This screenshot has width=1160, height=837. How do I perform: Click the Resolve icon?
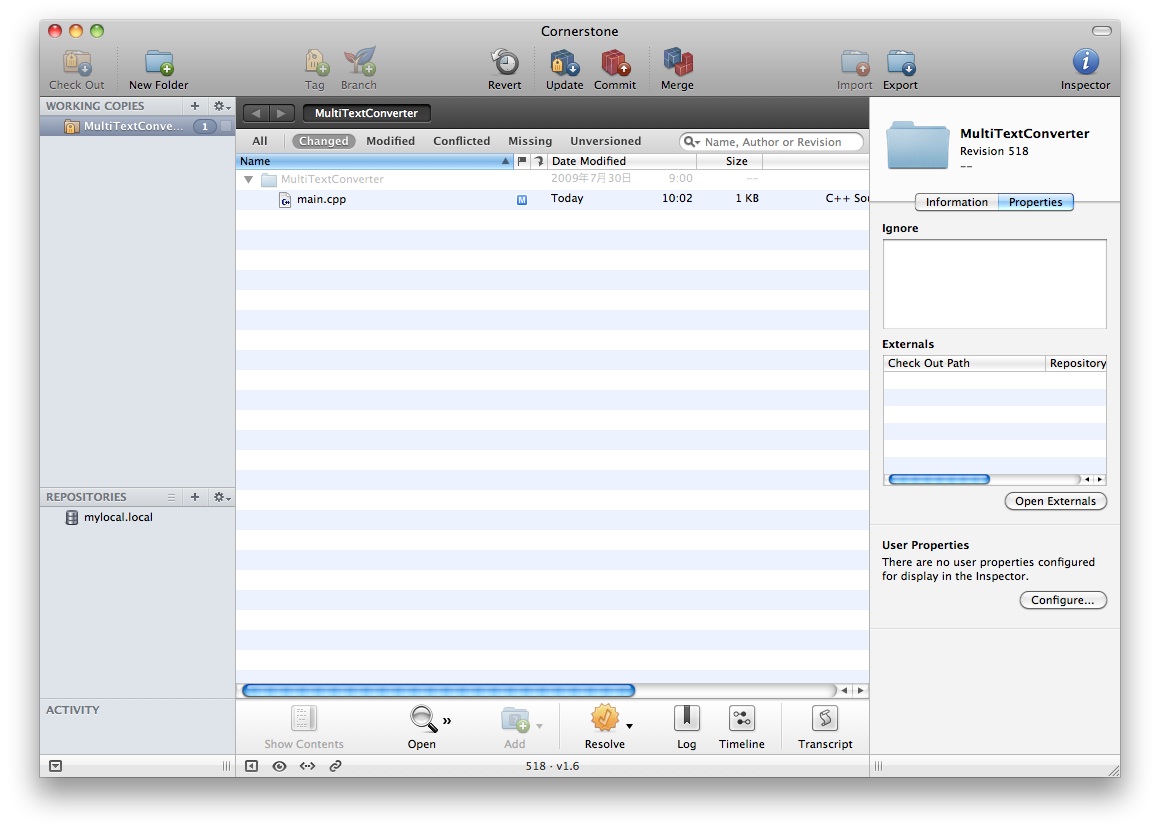click(x=604, y=719)
